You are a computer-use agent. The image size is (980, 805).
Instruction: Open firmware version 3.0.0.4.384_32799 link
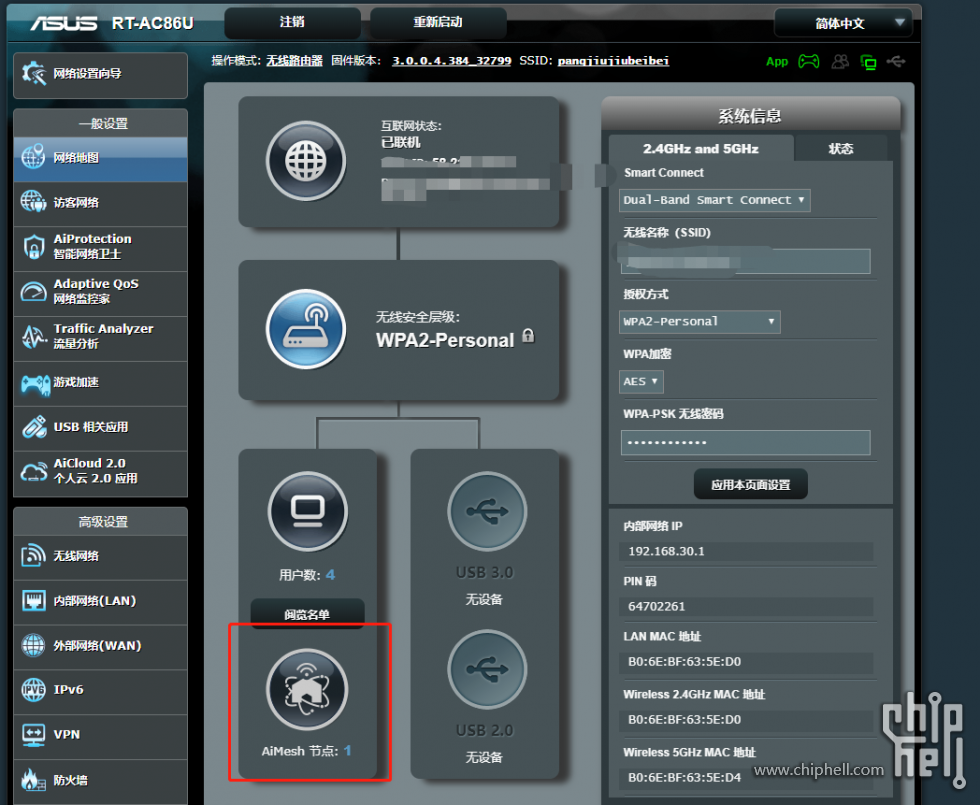click(x=451, y=61)
